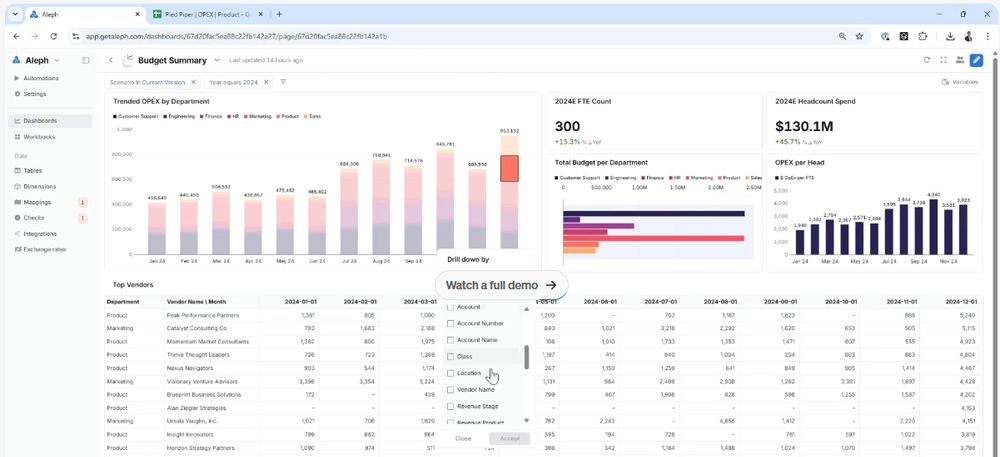Refresh the dashboard with reload icon
1000x457 pixels.
click(x=927, y=60)
